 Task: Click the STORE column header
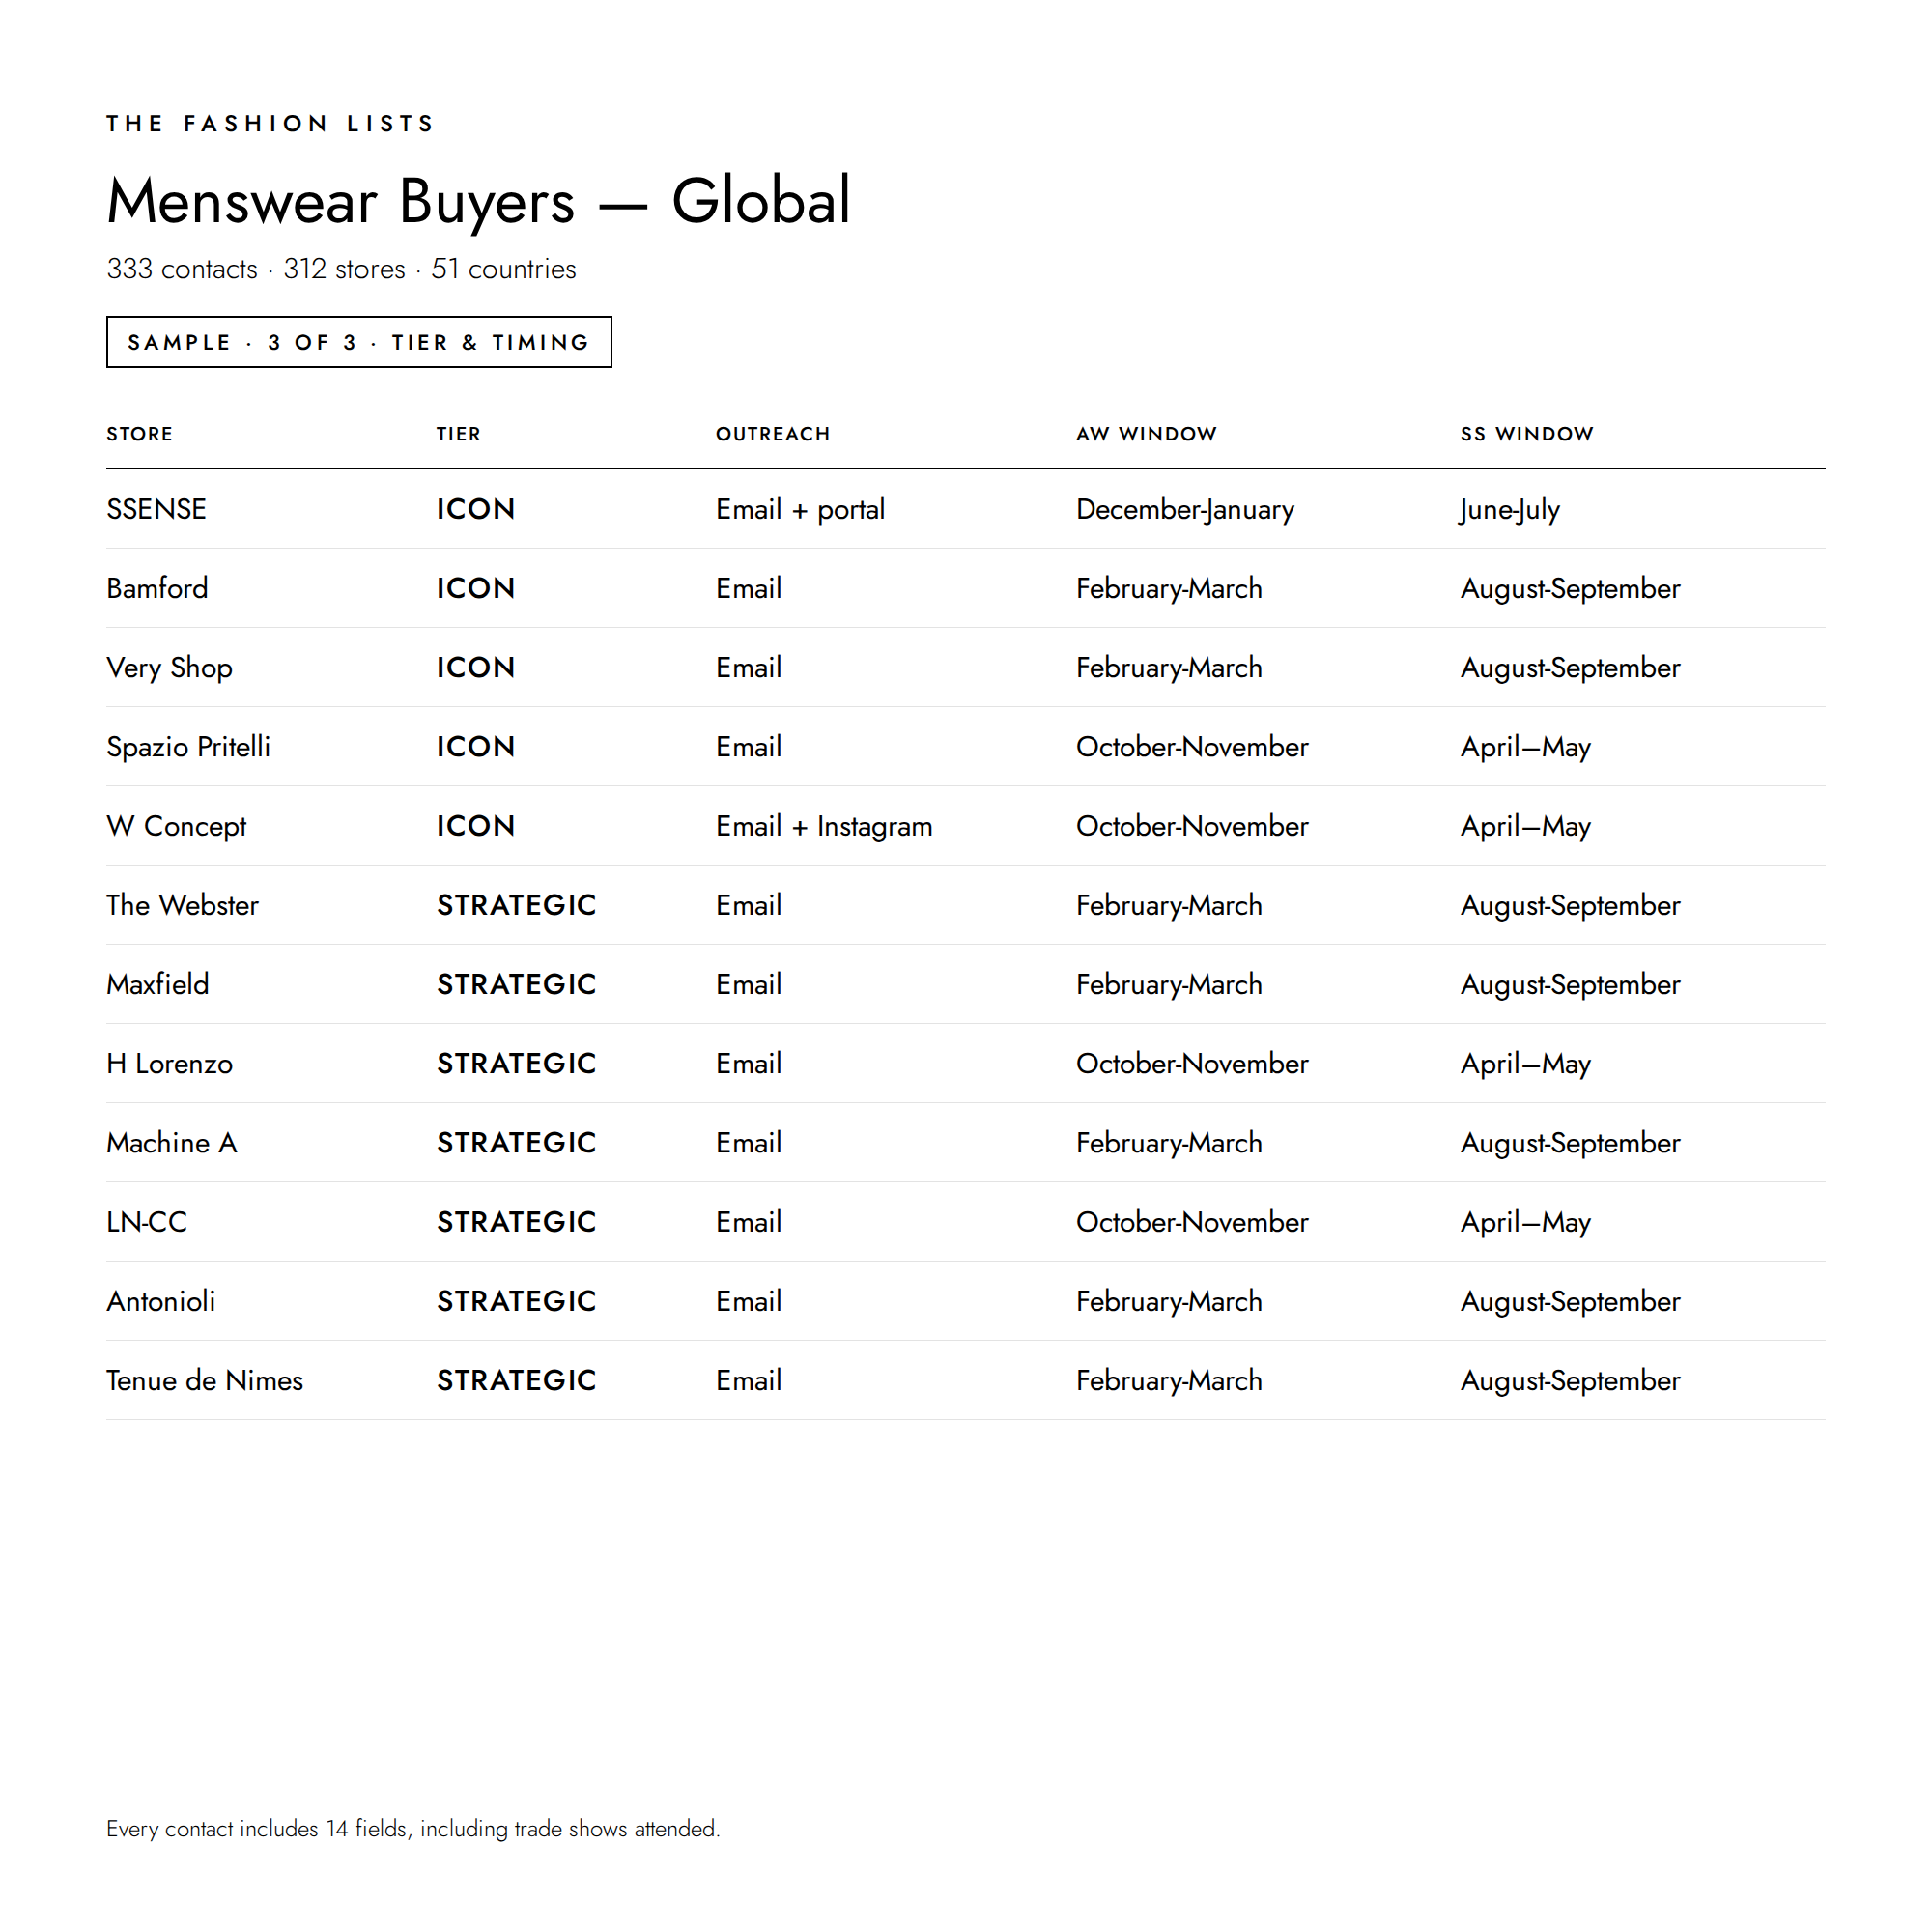point(140,434)
